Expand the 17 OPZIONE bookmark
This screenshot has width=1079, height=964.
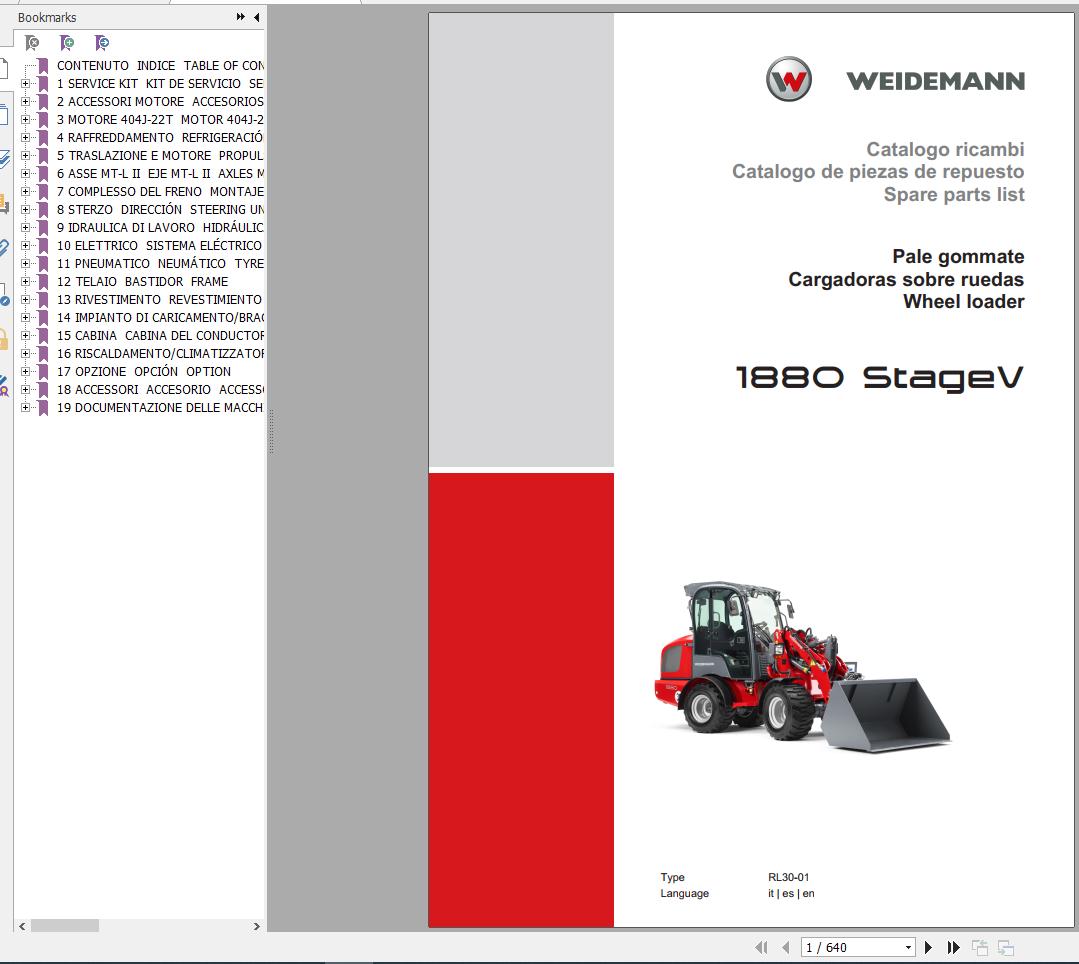click(25, 372)
